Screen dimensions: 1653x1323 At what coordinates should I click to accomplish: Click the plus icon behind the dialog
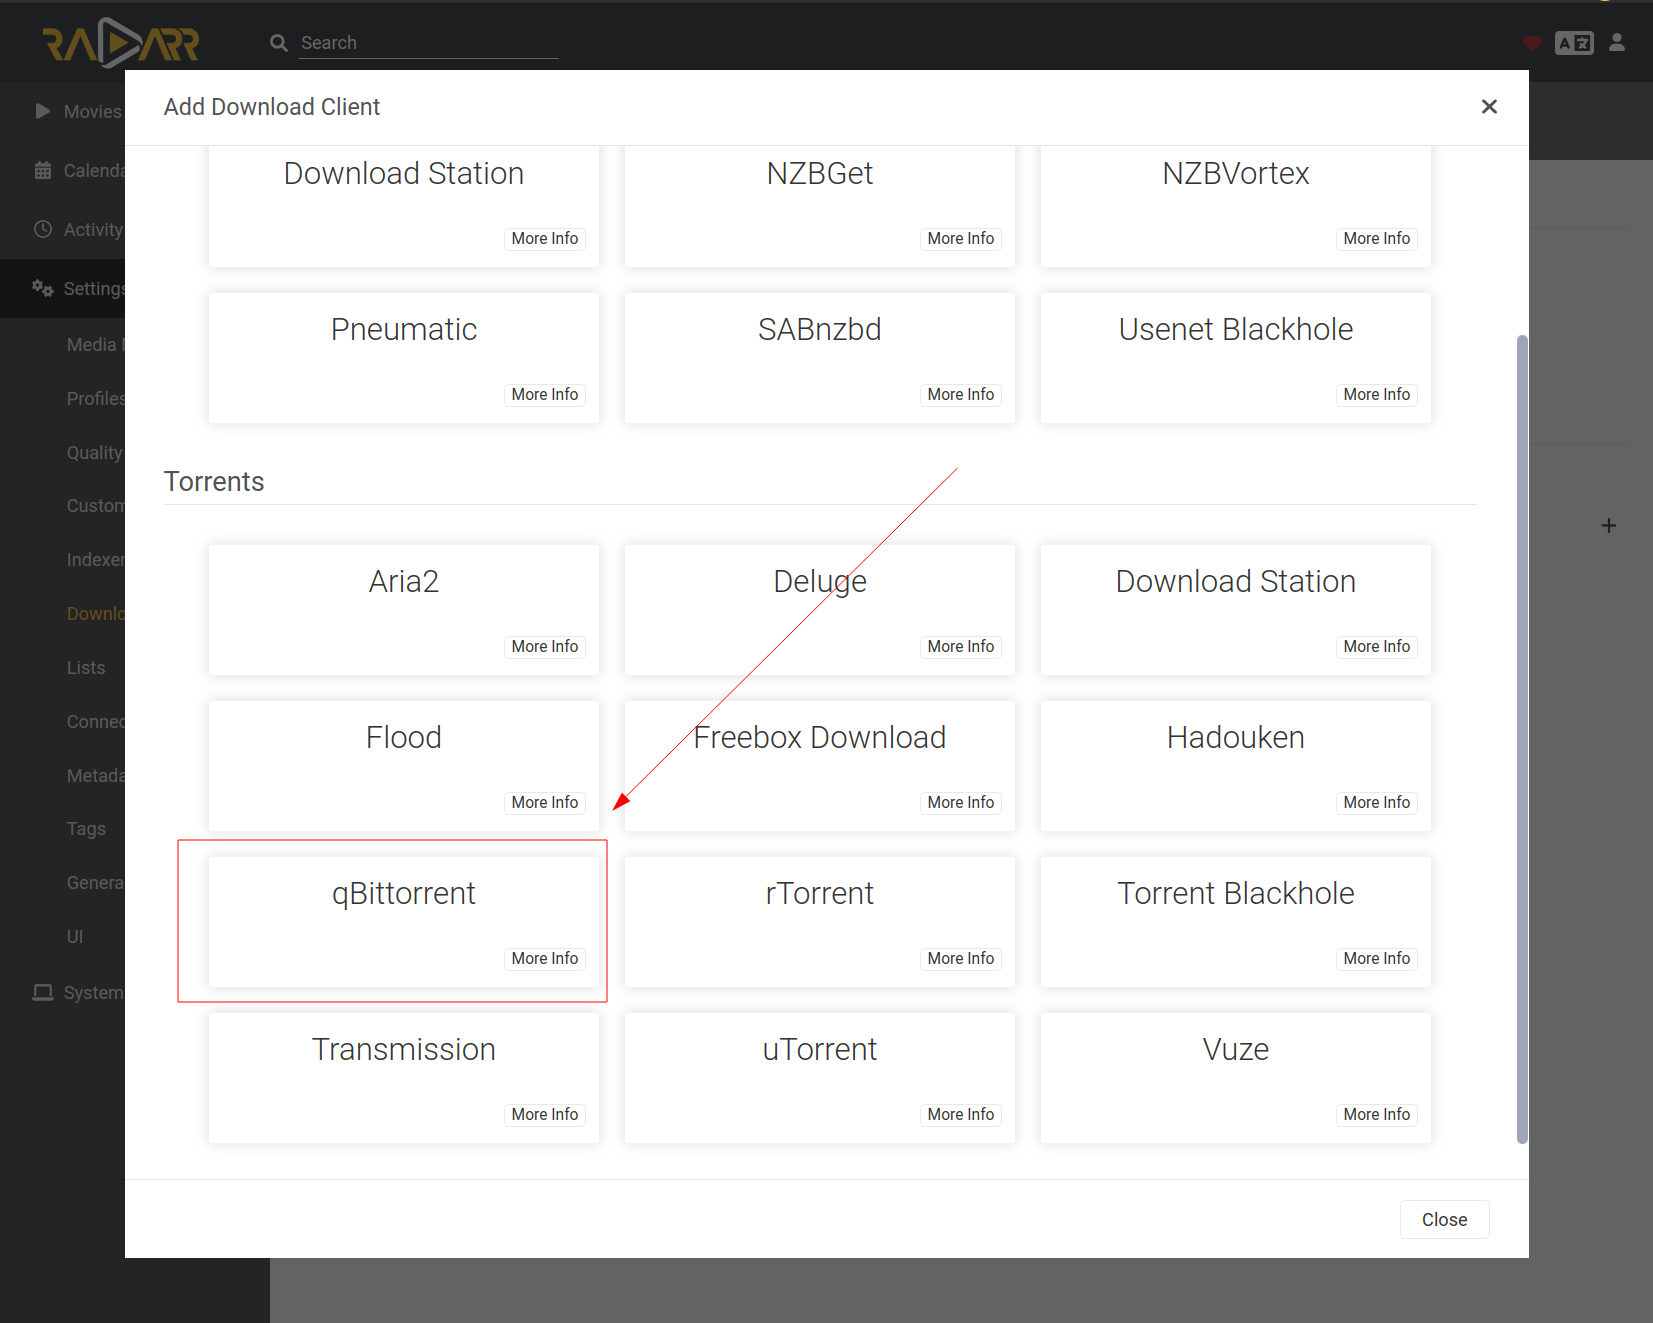(x=1609, y=525)
